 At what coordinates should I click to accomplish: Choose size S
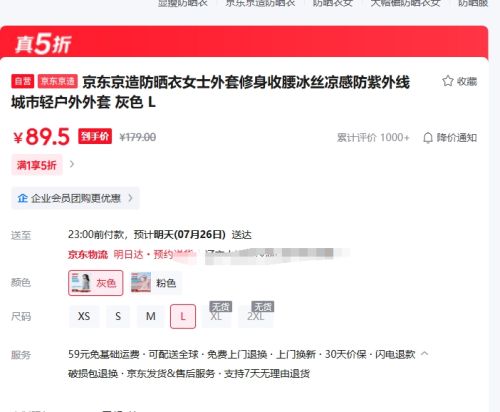click(118, 316)
